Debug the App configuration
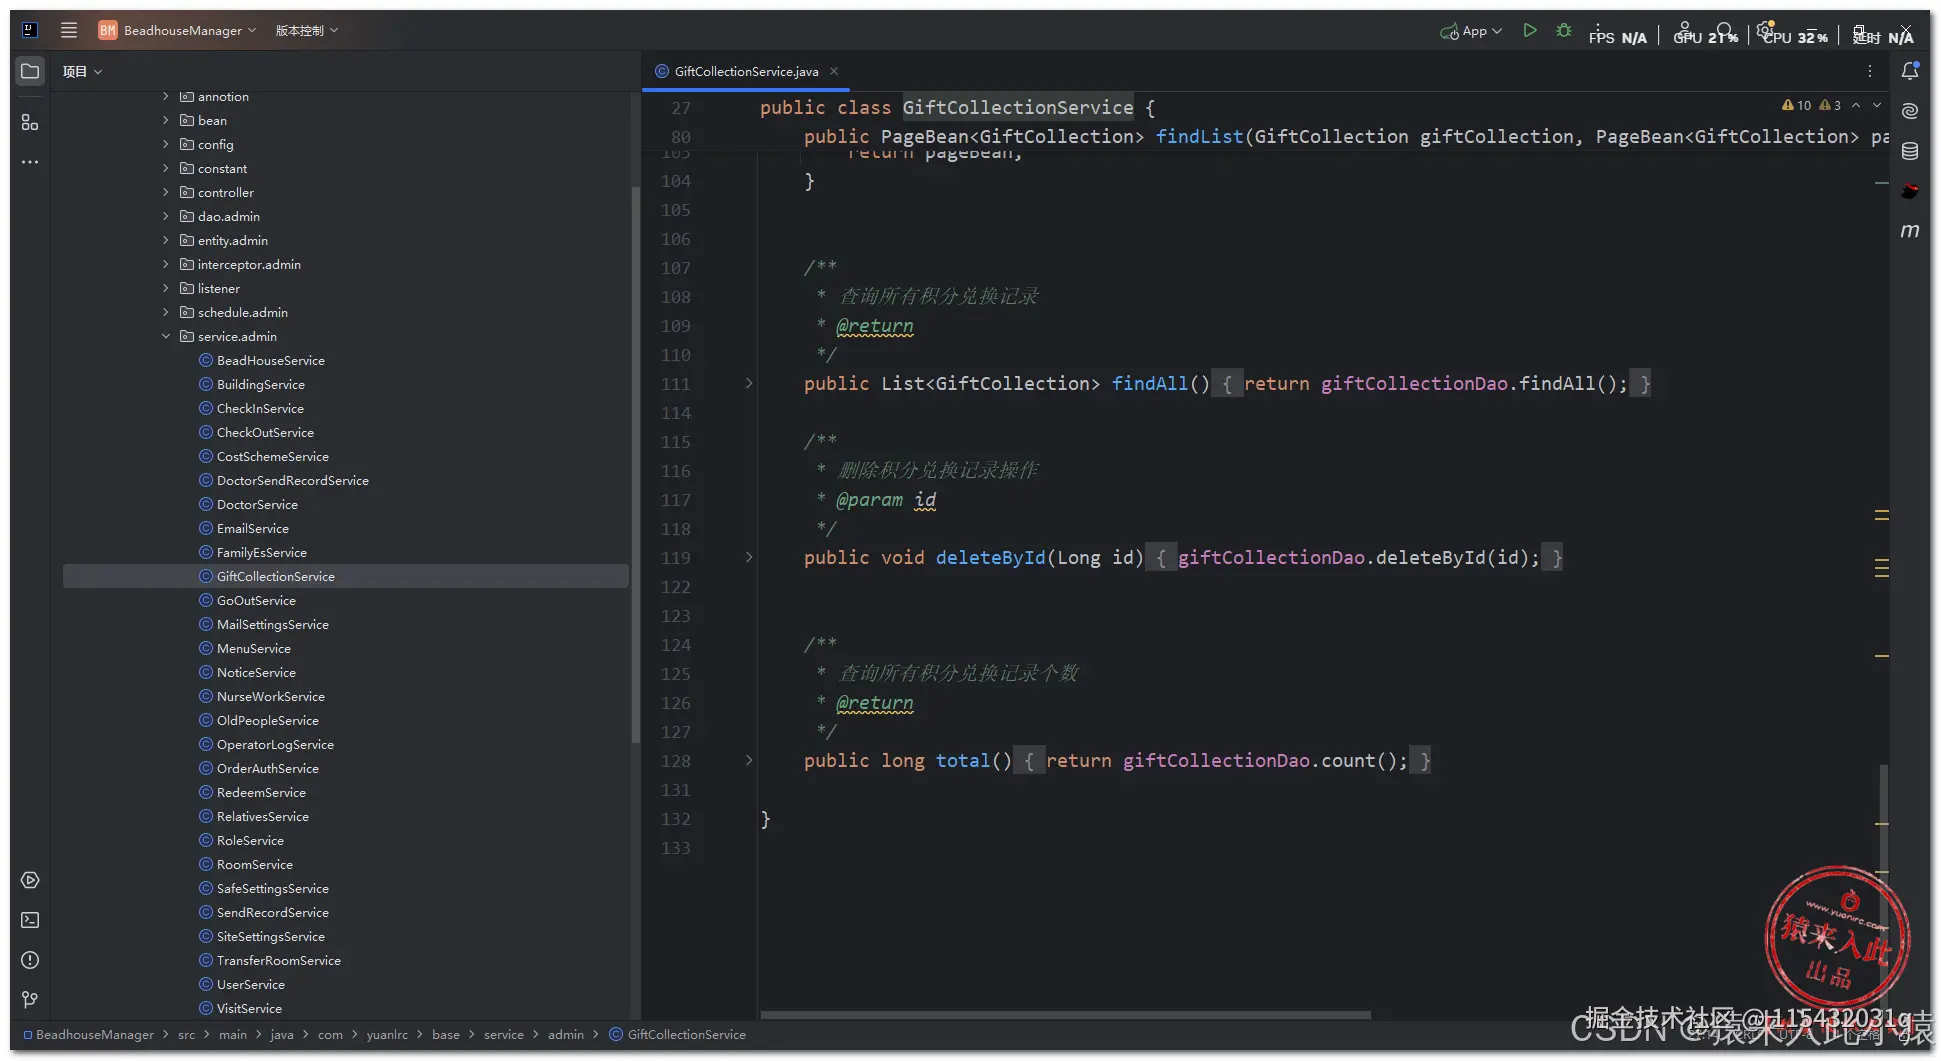Screen dimensions: 1941x1061 pos(1564,31)
